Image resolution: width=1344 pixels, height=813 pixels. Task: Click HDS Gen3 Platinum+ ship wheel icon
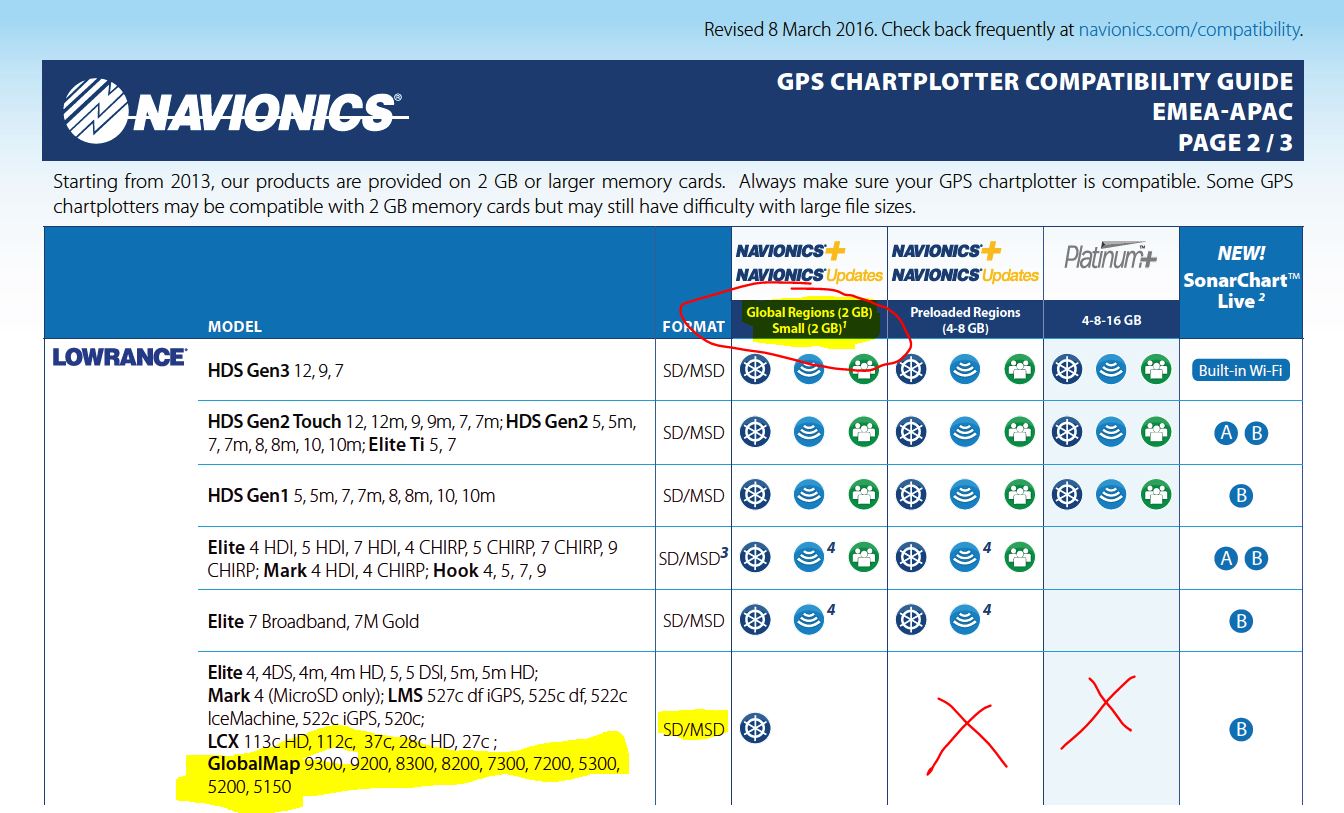coord(1068,370)
